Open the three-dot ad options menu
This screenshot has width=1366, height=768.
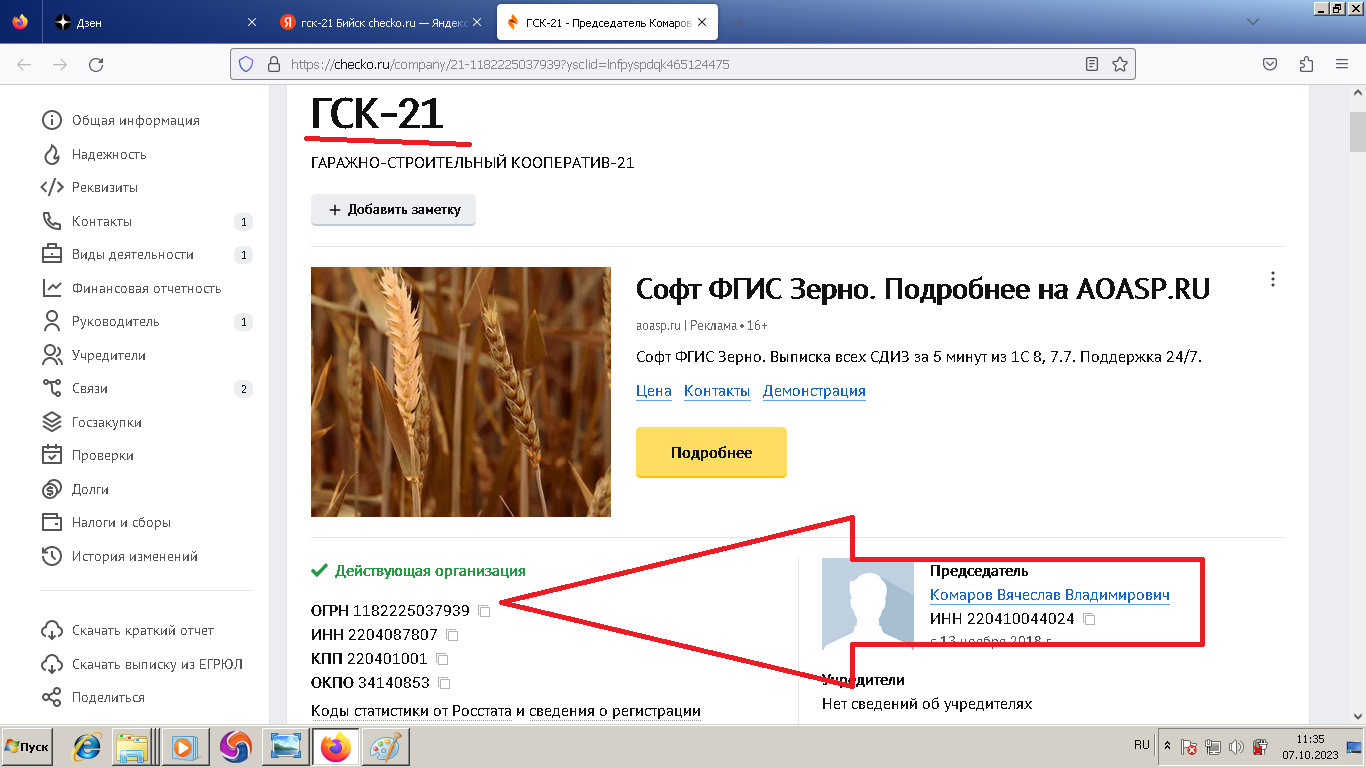click(x=1272, y=279)
